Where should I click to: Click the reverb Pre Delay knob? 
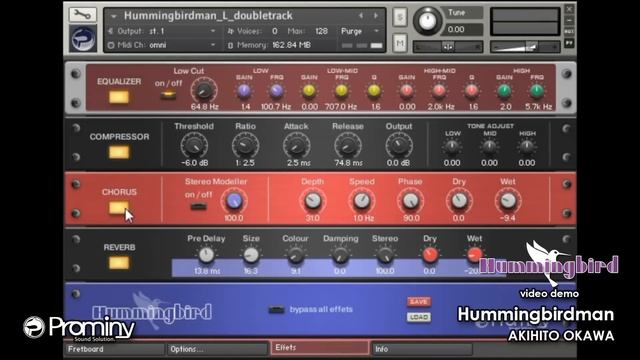(x=207, y=256)
